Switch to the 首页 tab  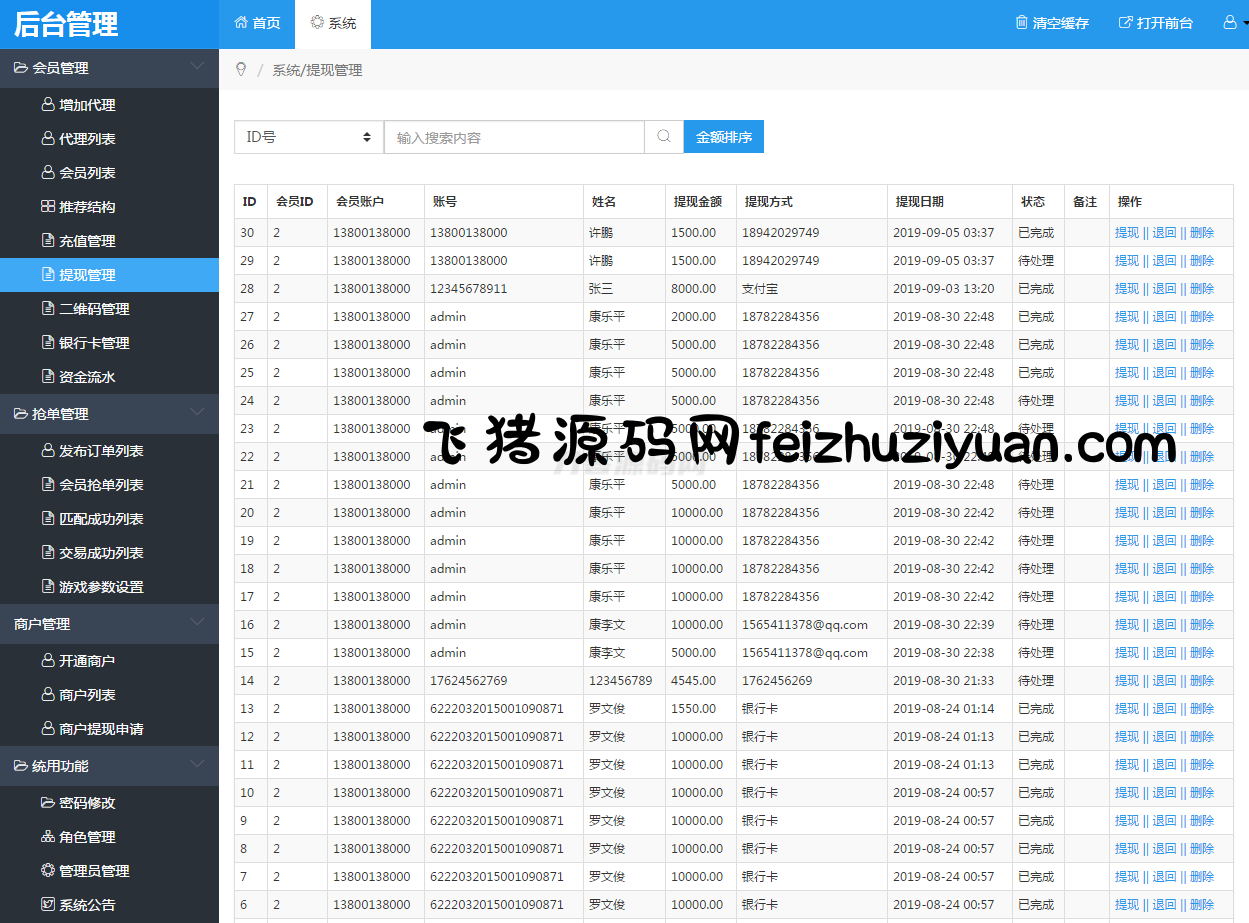pyautogui.click(x=257, y=23)
